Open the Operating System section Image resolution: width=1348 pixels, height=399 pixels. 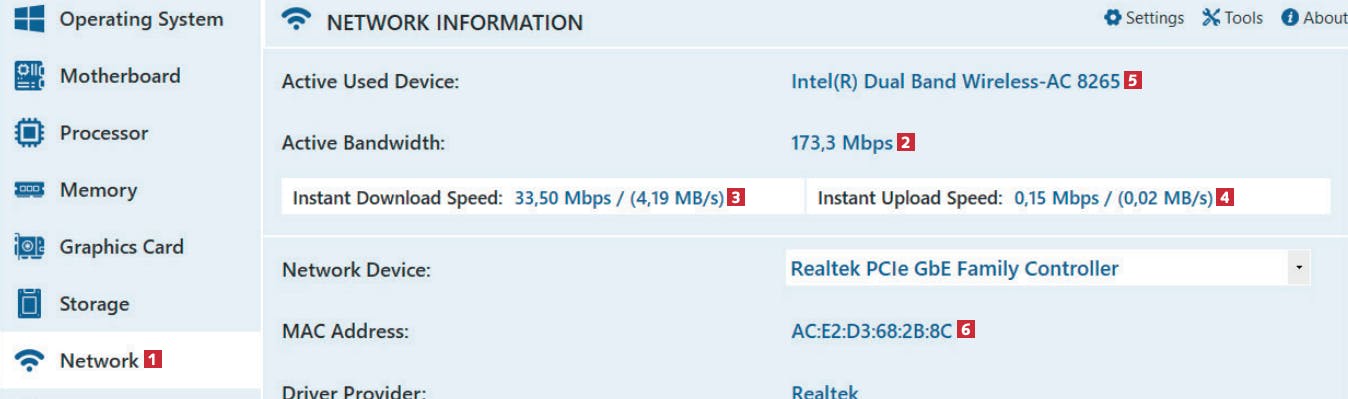coord(141,19)
